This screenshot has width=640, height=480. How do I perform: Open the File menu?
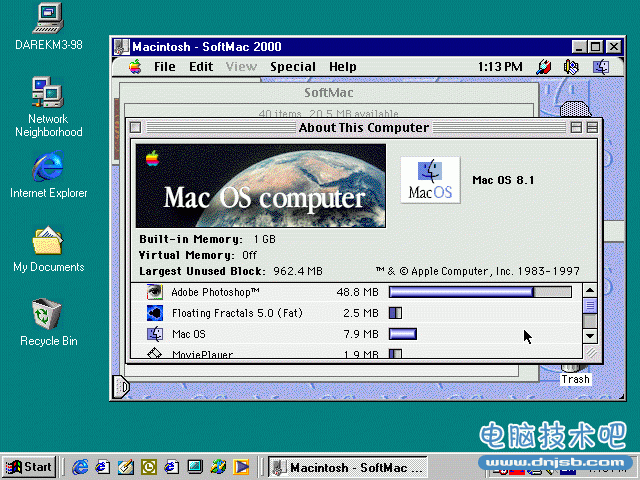[x=165, y=67]
